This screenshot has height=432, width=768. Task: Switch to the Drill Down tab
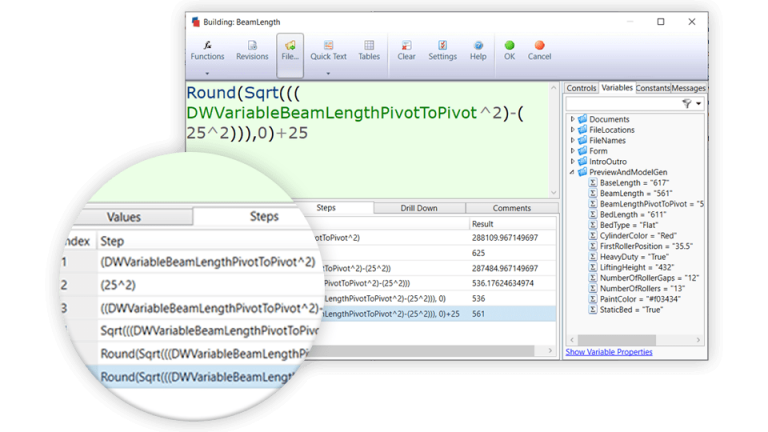418,208
